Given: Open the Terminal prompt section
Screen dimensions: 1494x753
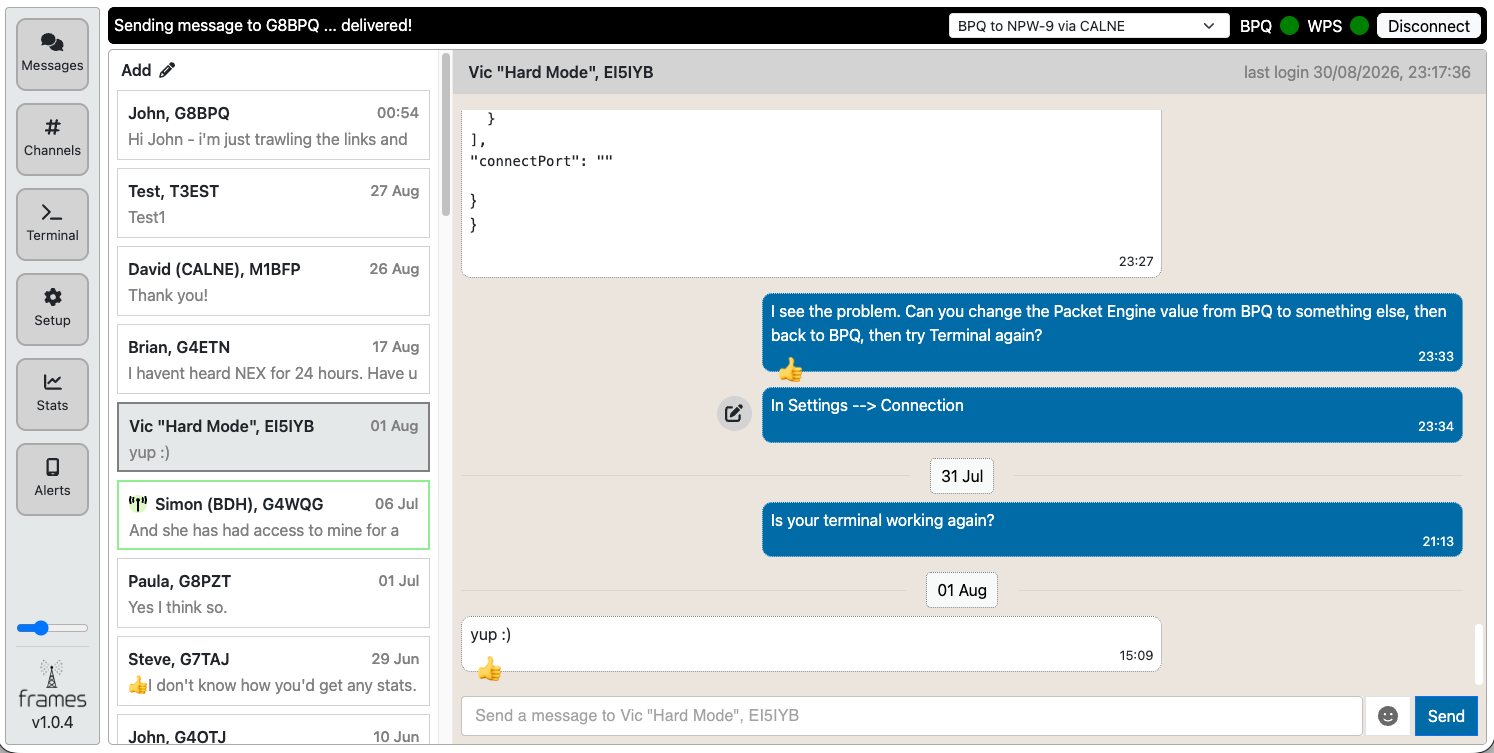Looking at the screenshot, I should pos(53,224).
